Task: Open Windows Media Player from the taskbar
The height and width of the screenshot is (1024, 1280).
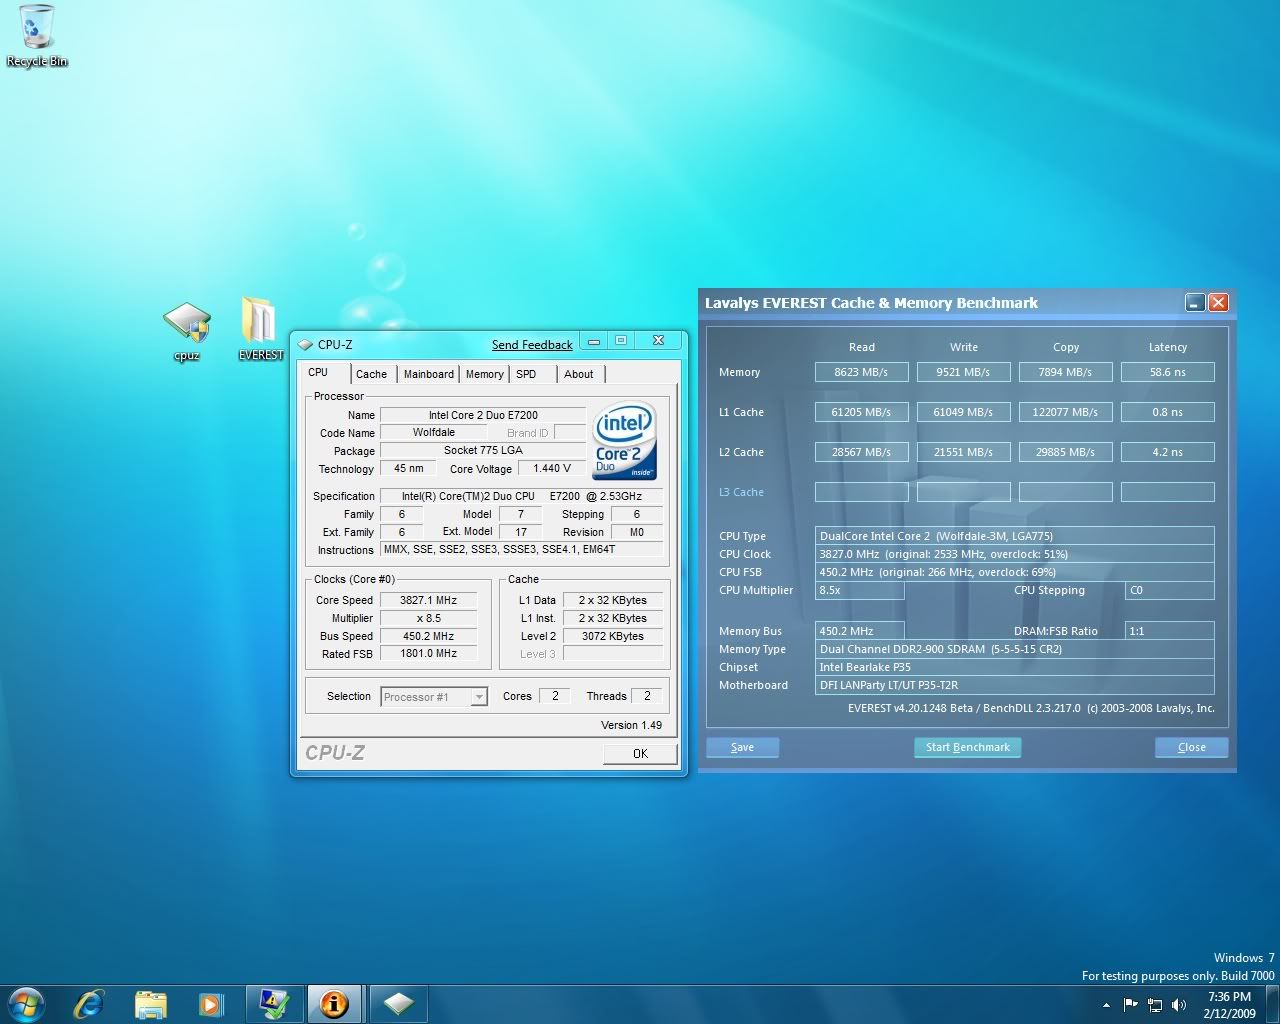Action: [x=210, y=1003]
